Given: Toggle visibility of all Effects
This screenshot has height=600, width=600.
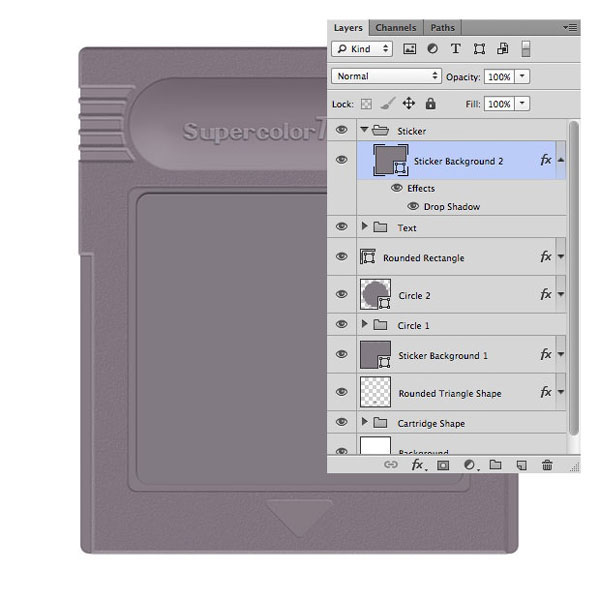Looking at the screenshot, I should (x=397, y=188).
